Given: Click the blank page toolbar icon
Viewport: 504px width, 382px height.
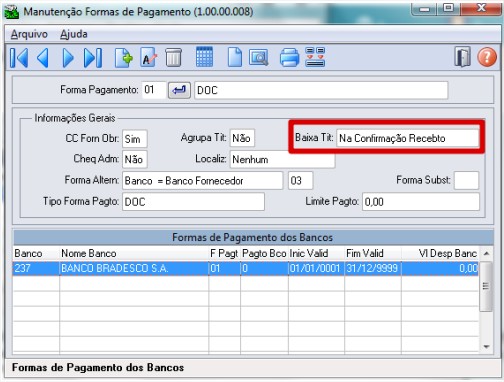Looking at the screenshot, I should (235, 57).
